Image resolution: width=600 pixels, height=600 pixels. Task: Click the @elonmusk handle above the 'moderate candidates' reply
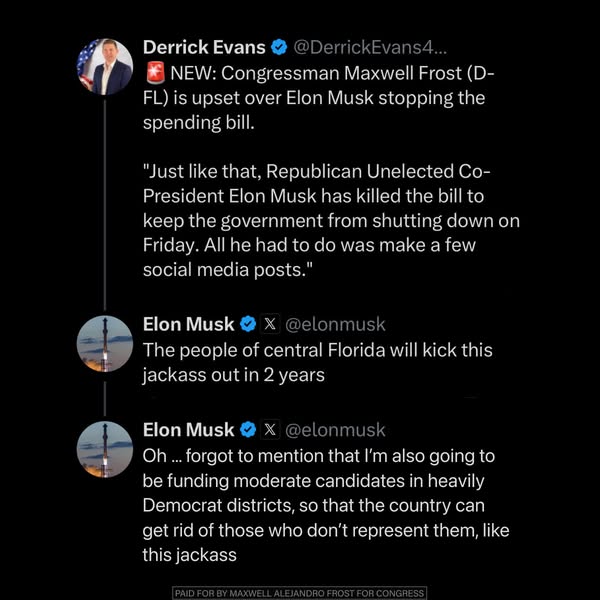336,430
